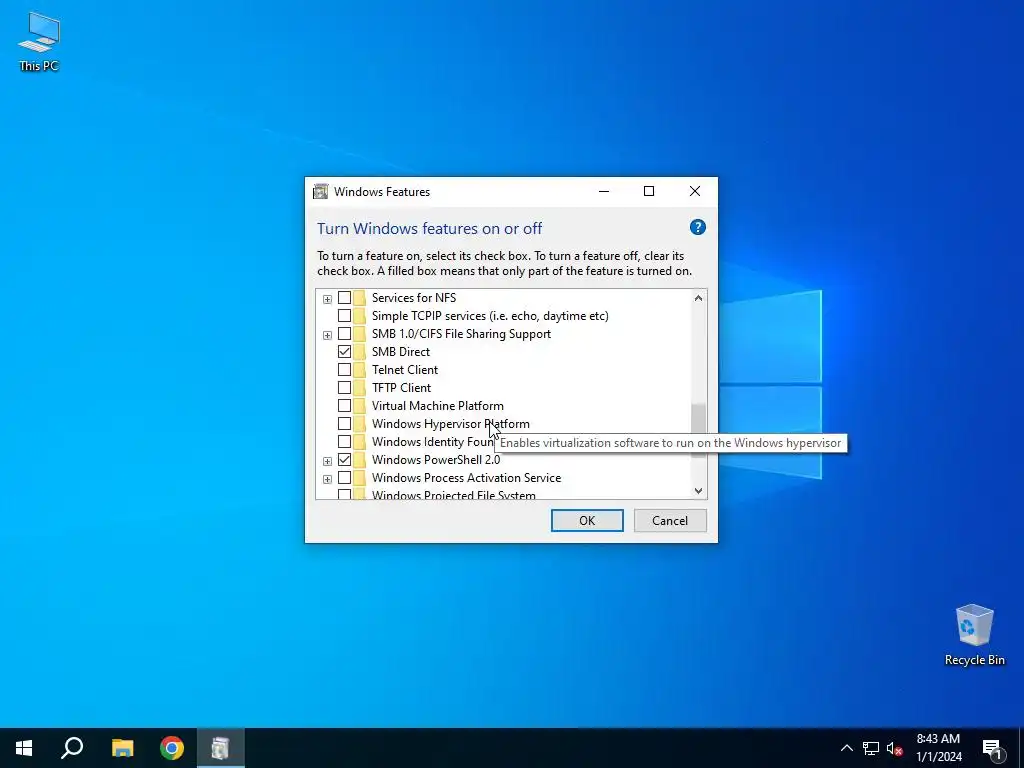The height and width of the screenshot is (768, 1024).
Task: Click the Services for NFS folder icon
Action: [360, 298]
